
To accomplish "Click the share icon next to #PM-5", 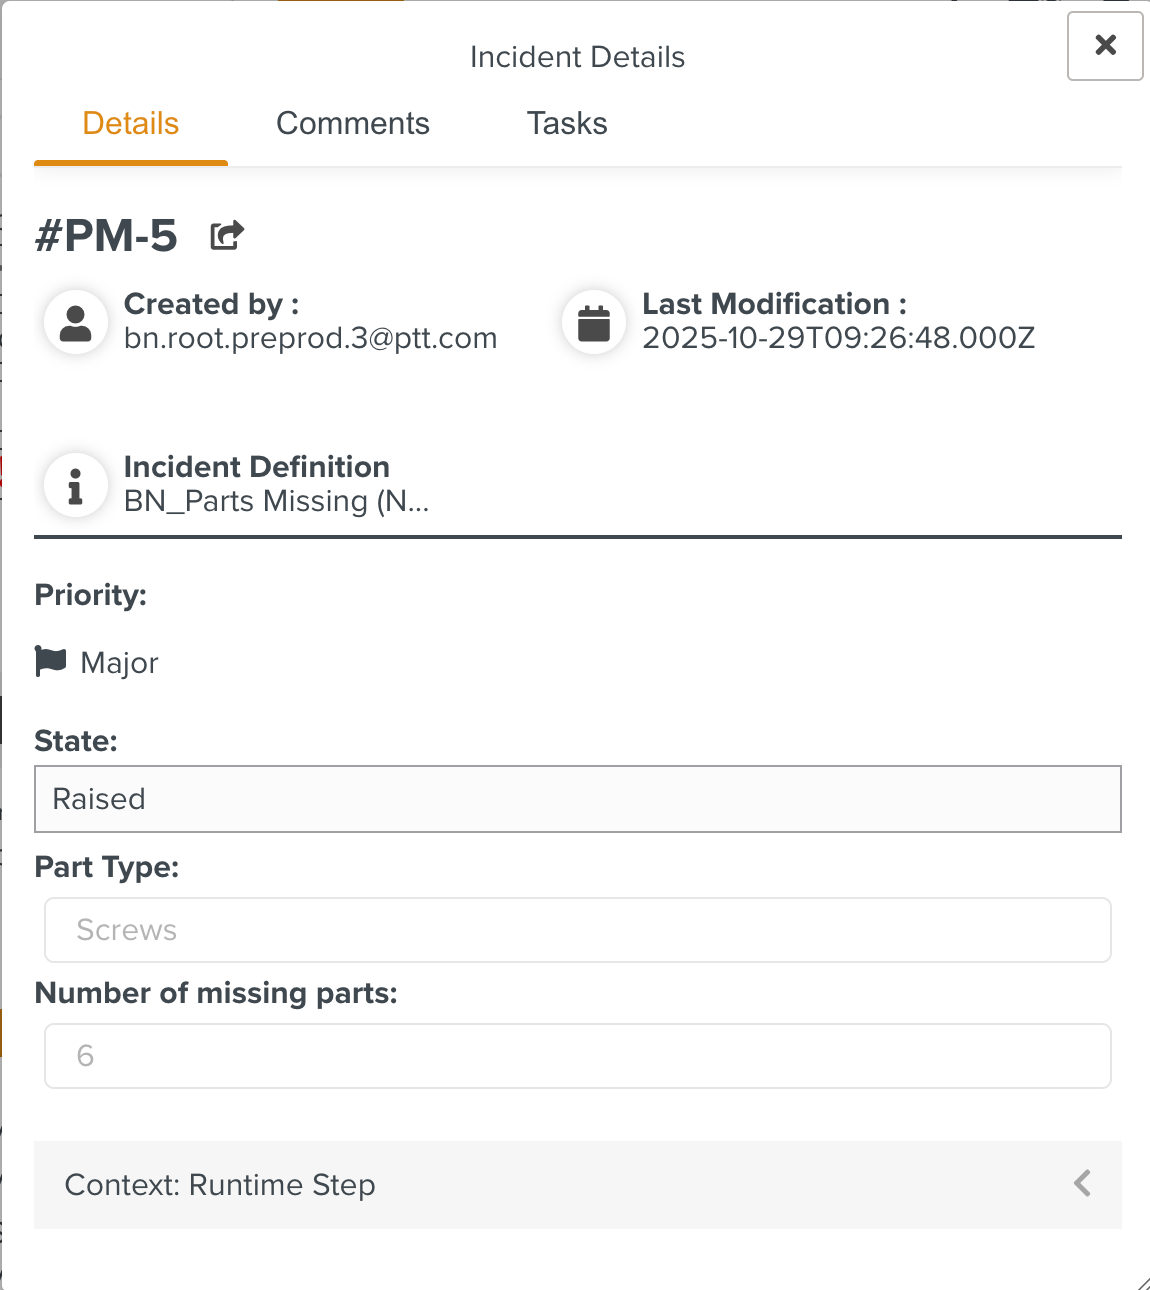I will [x=227, y=236].
